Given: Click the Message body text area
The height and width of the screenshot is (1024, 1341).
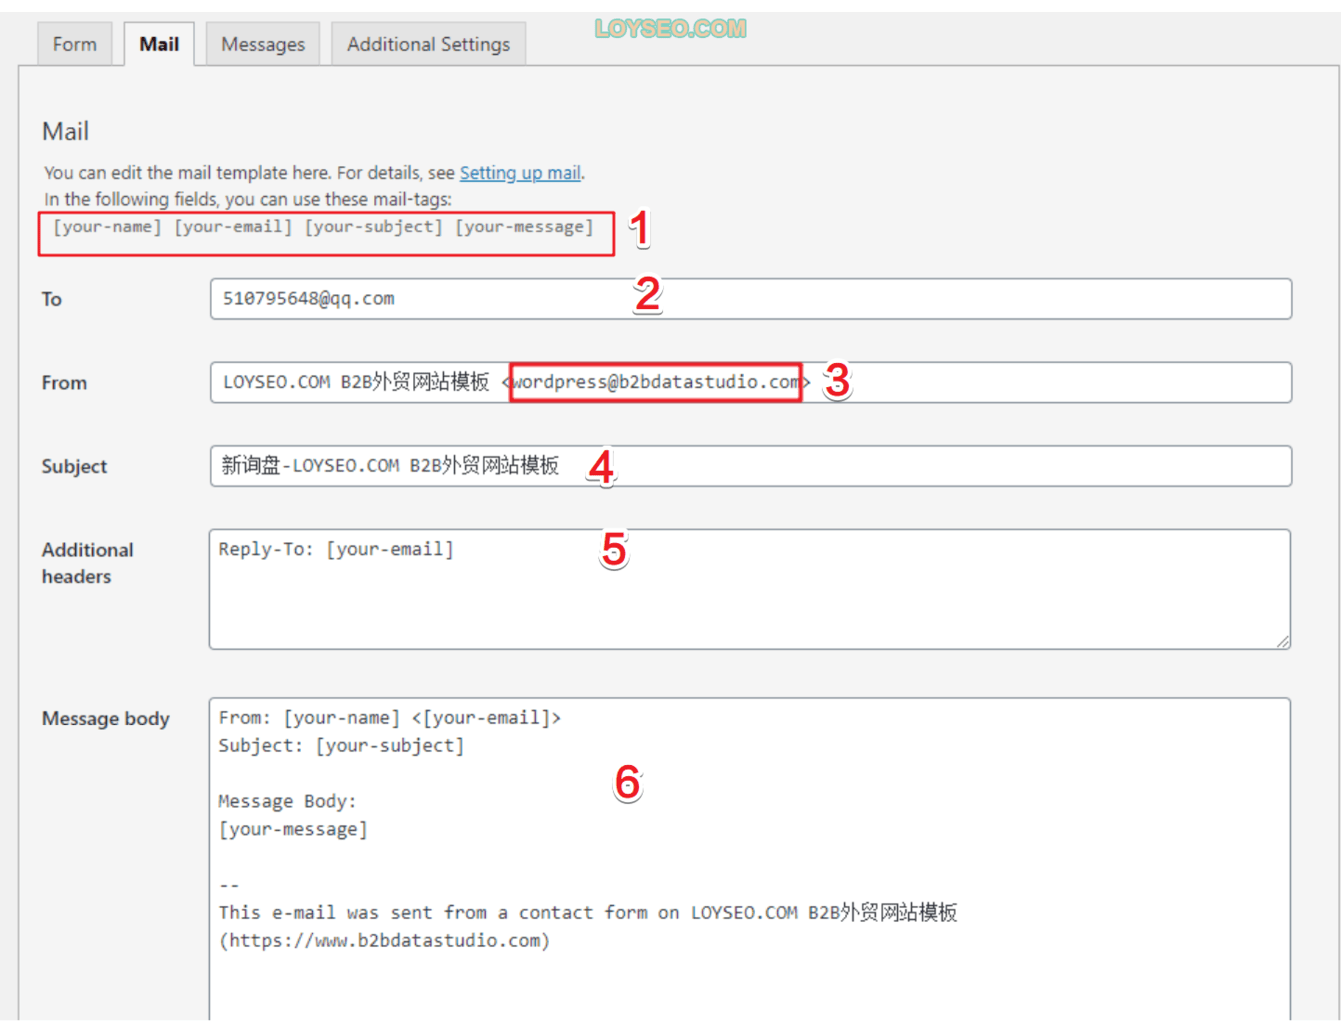Looking at the screenshot, I should pos(750,860).
